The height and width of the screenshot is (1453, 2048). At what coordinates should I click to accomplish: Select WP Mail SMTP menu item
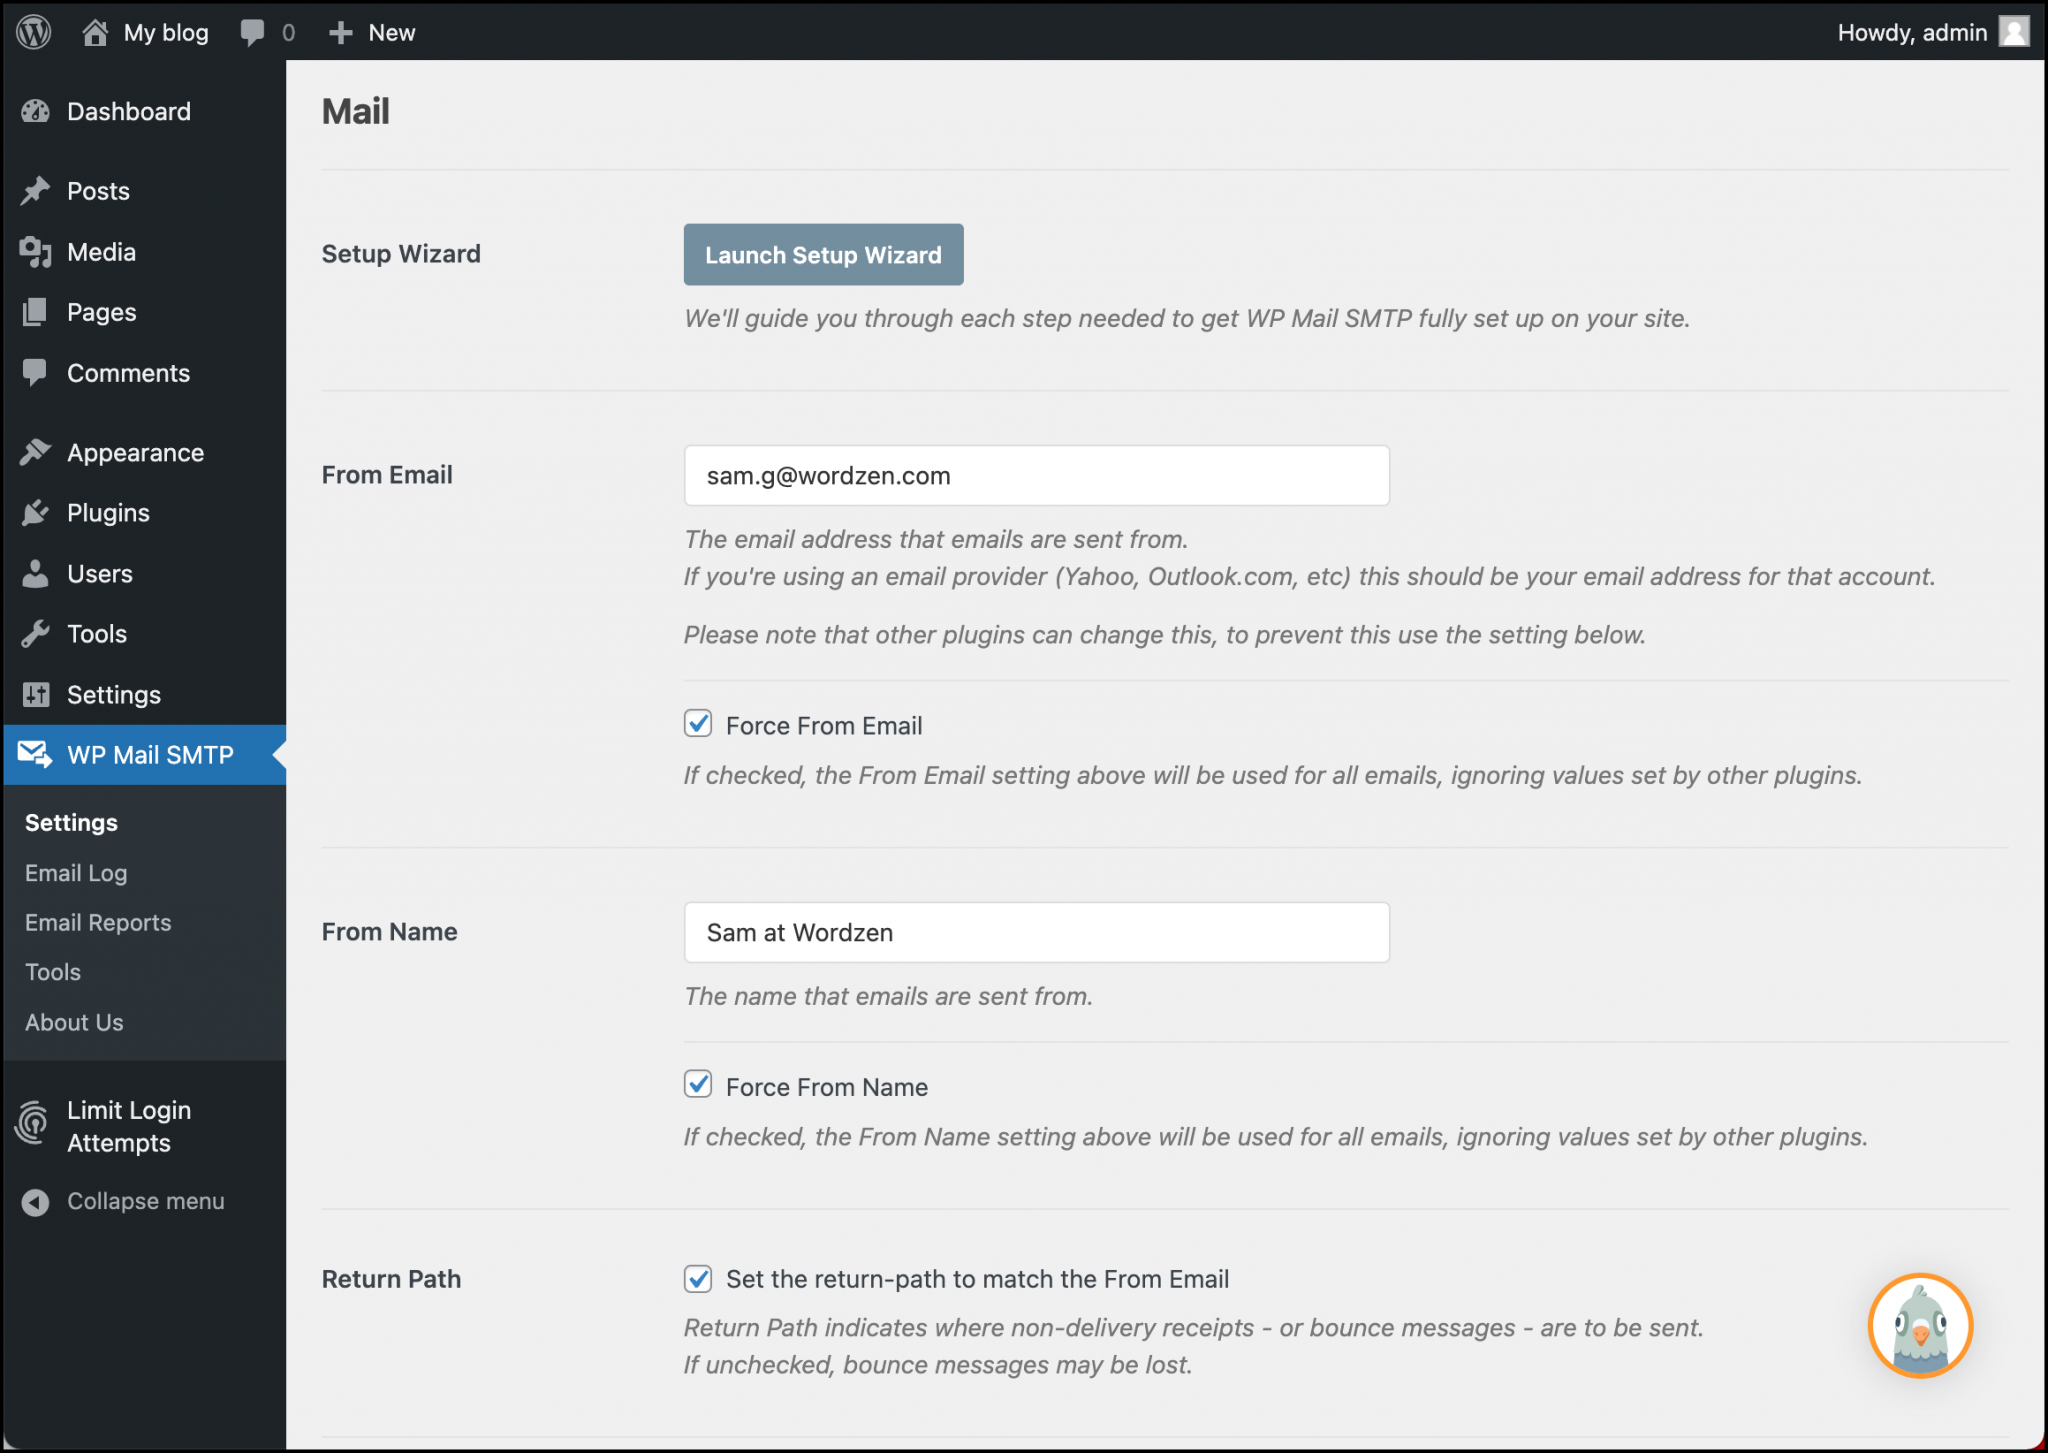(144, 755)
